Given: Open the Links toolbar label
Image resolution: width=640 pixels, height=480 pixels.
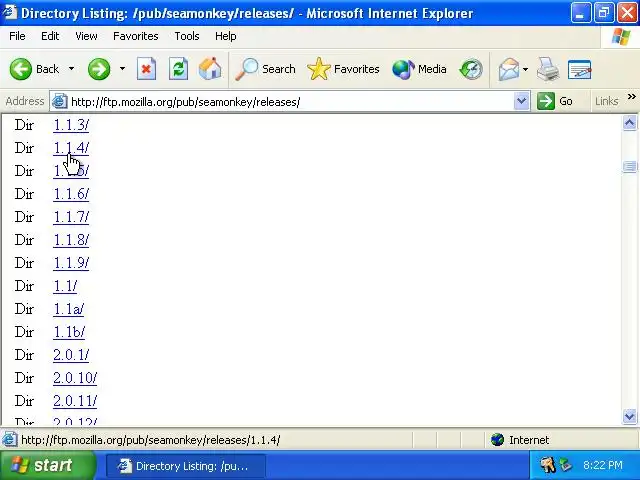Looking at the screenshot, I should coord(607,101).
